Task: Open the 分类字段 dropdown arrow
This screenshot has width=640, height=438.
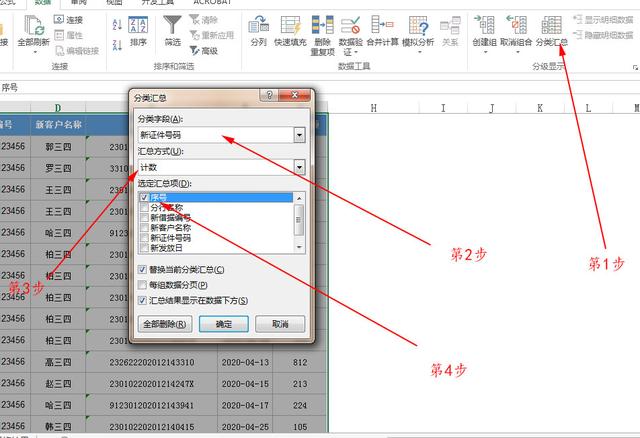Action: pyautogui.click(x=299, y=135)
